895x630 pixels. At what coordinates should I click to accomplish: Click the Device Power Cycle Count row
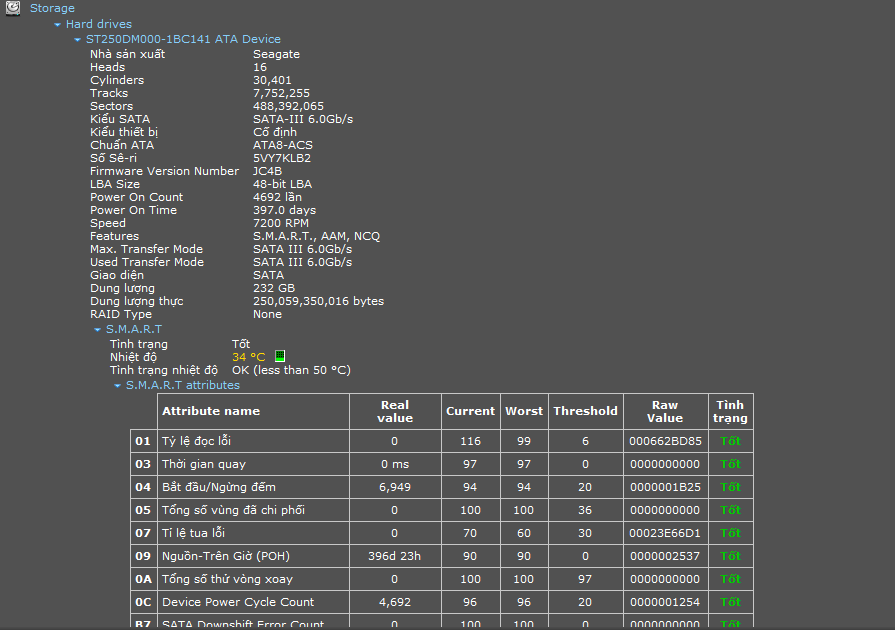(442, 602)
